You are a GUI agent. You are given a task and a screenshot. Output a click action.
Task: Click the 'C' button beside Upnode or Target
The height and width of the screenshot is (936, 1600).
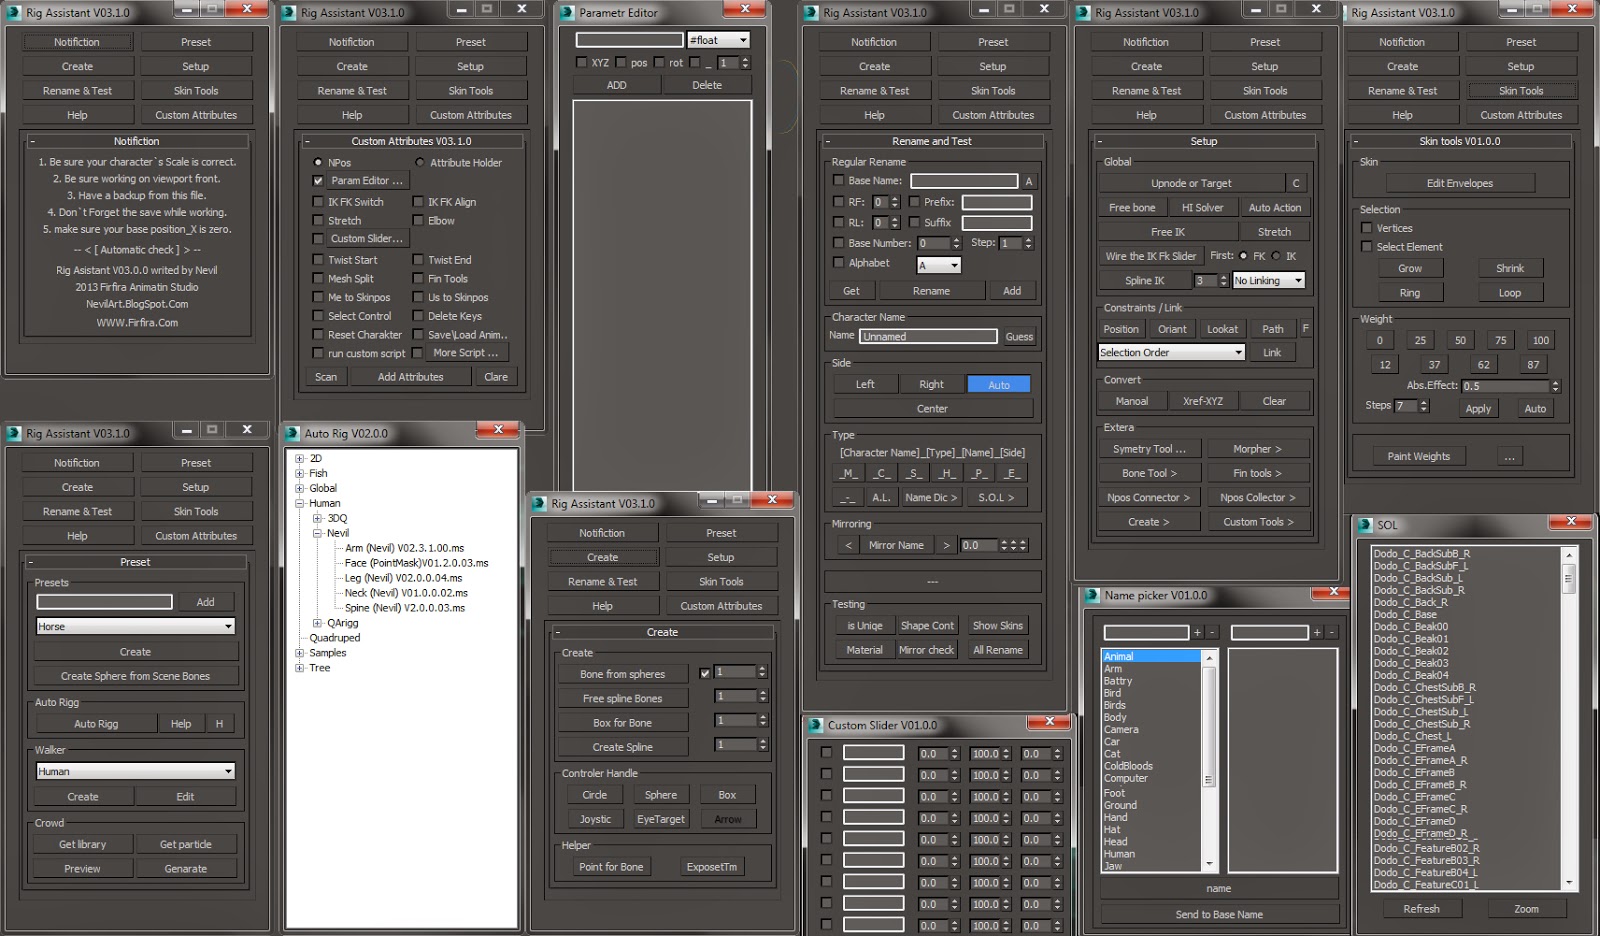[1296, 183]
